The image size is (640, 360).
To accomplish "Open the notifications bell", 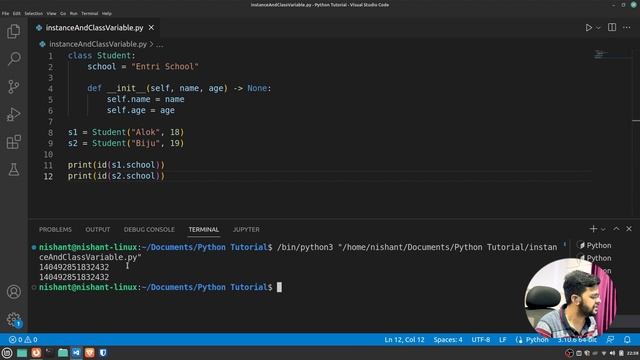I will tap(627, 340).
